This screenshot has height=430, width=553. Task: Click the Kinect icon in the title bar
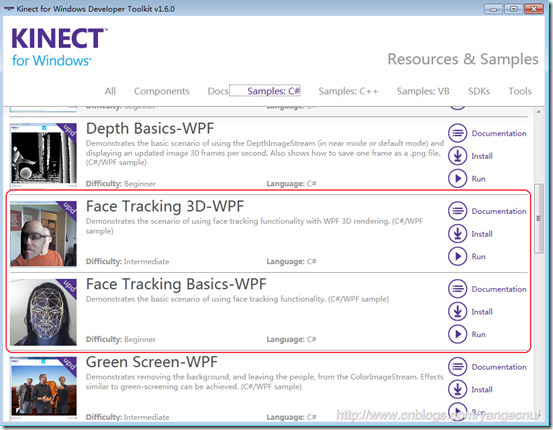pos(9,8)
